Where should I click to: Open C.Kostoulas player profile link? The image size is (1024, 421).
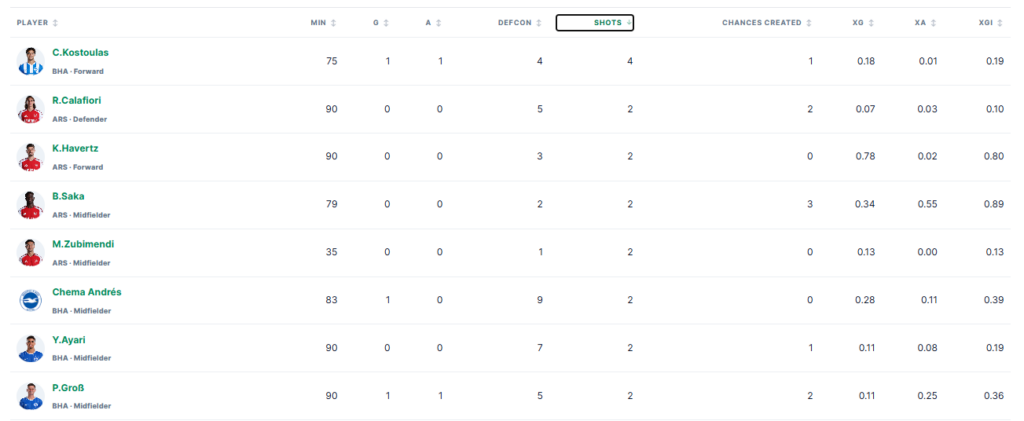[80, 53]
